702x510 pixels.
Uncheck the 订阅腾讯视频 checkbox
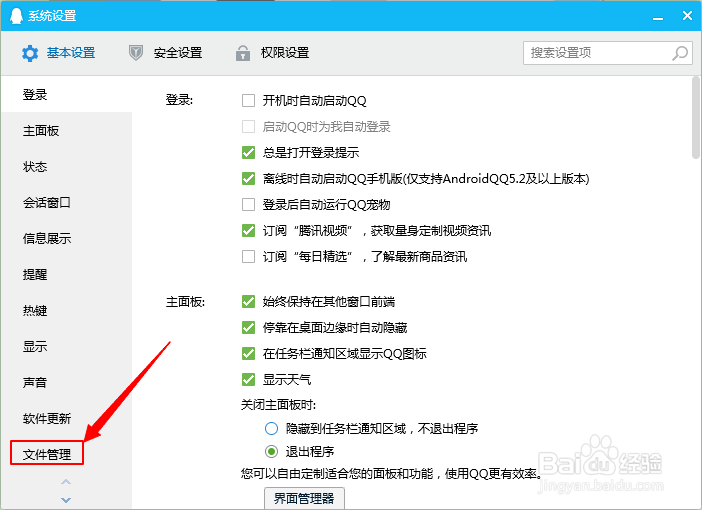248,230
